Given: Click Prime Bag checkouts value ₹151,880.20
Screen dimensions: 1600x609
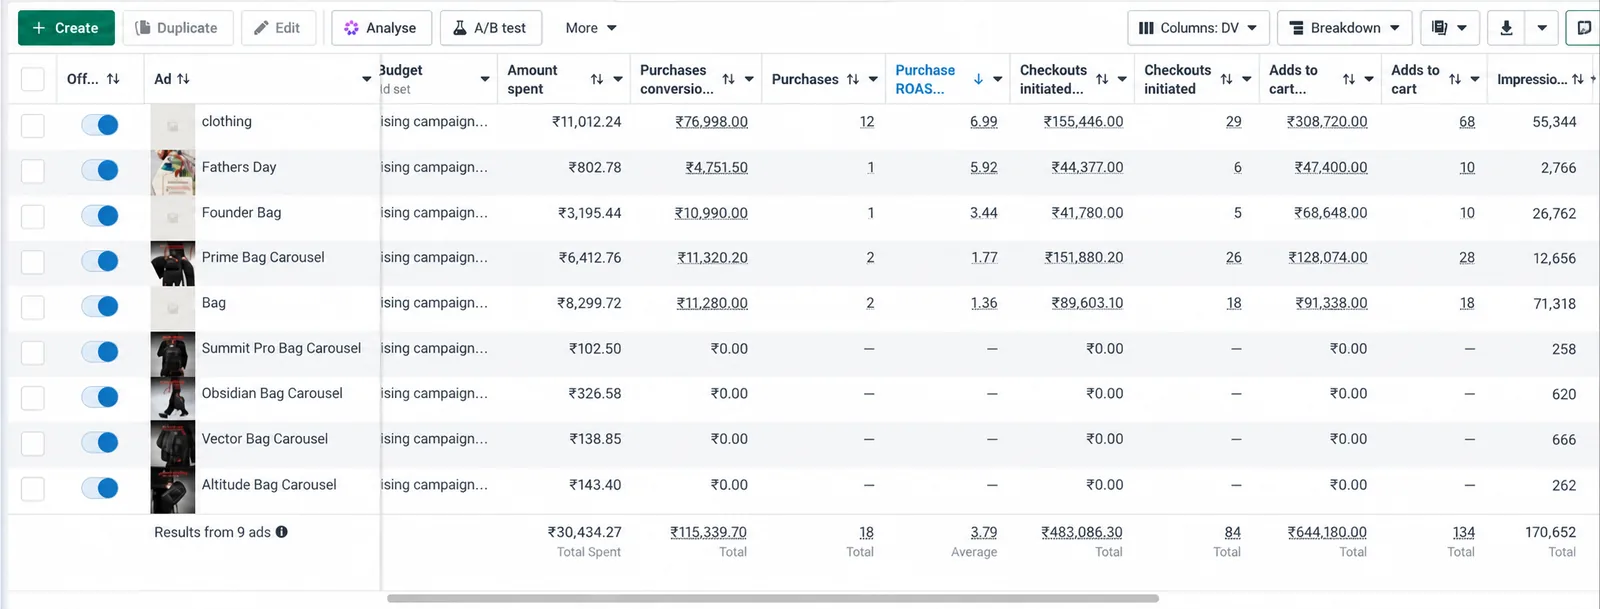Looking at the screenshot, I should click(x=1084, y=258).
